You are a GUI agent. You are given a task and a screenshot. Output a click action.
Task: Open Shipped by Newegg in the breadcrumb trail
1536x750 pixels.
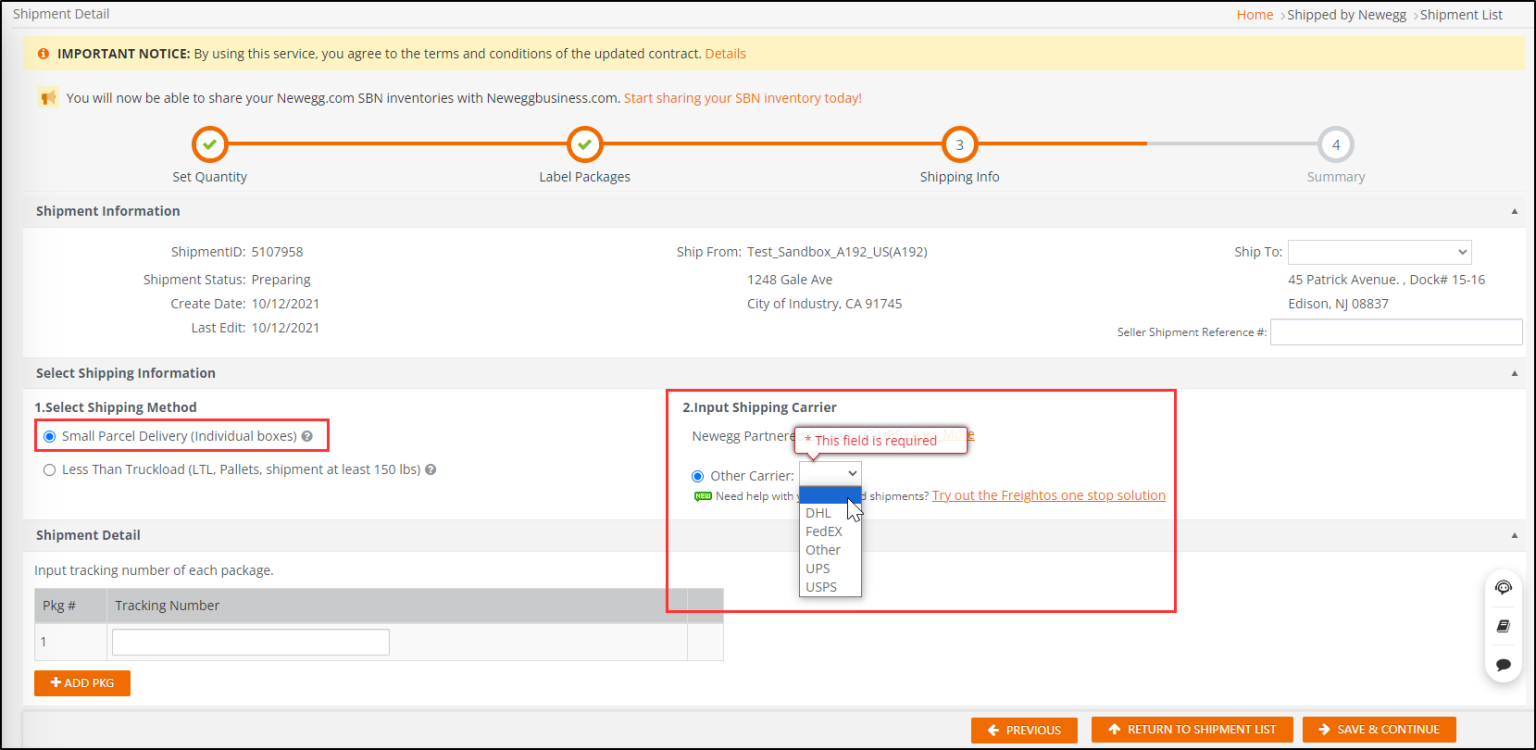pos(1347,14)
